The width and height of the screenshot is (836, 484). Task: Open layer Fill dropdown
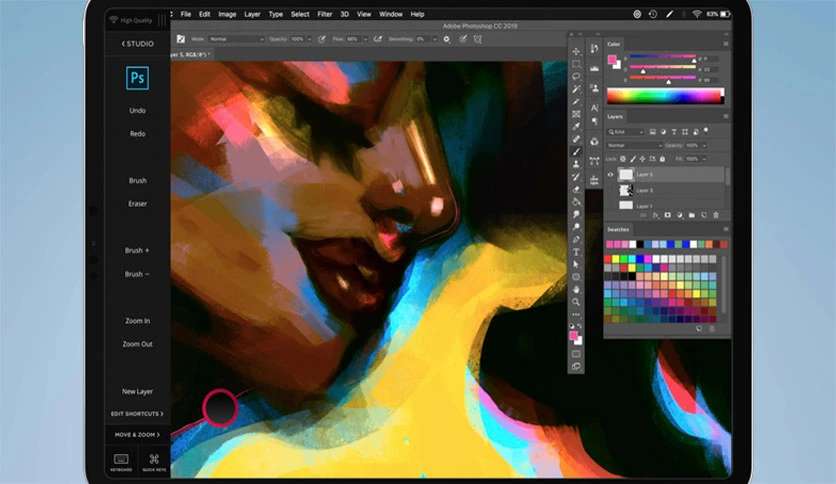(704, 159)
